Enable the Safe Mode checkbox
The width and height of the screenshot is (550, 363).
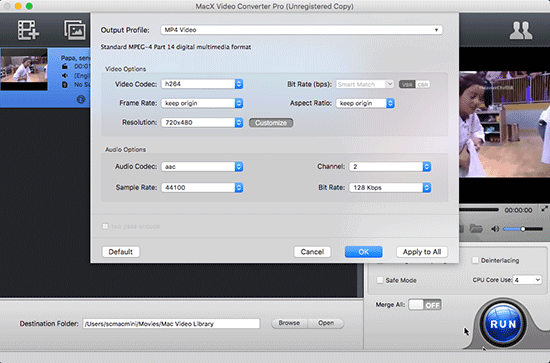pos(380,280)
